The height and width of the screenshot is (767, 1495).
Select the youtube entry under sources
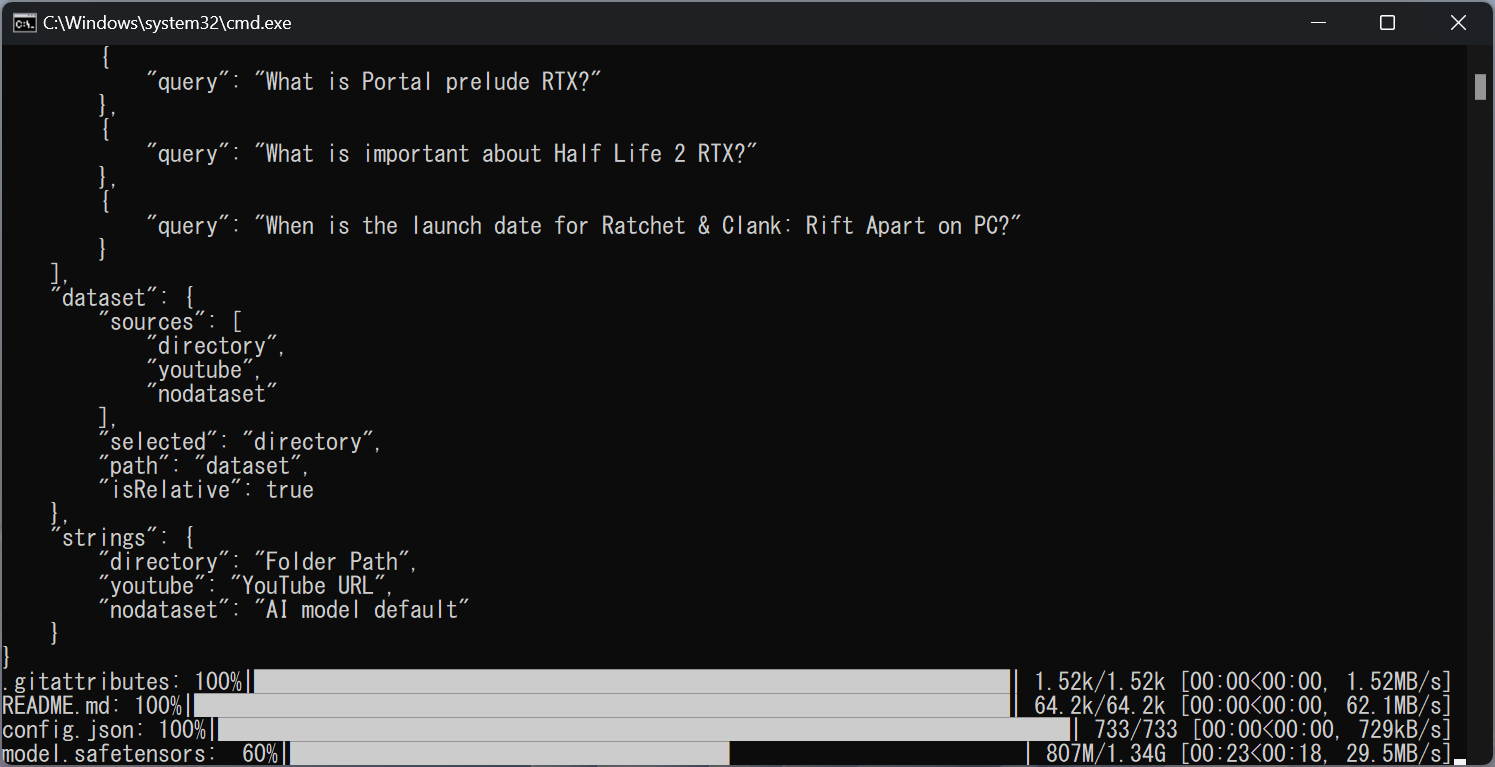coord(201,369)
